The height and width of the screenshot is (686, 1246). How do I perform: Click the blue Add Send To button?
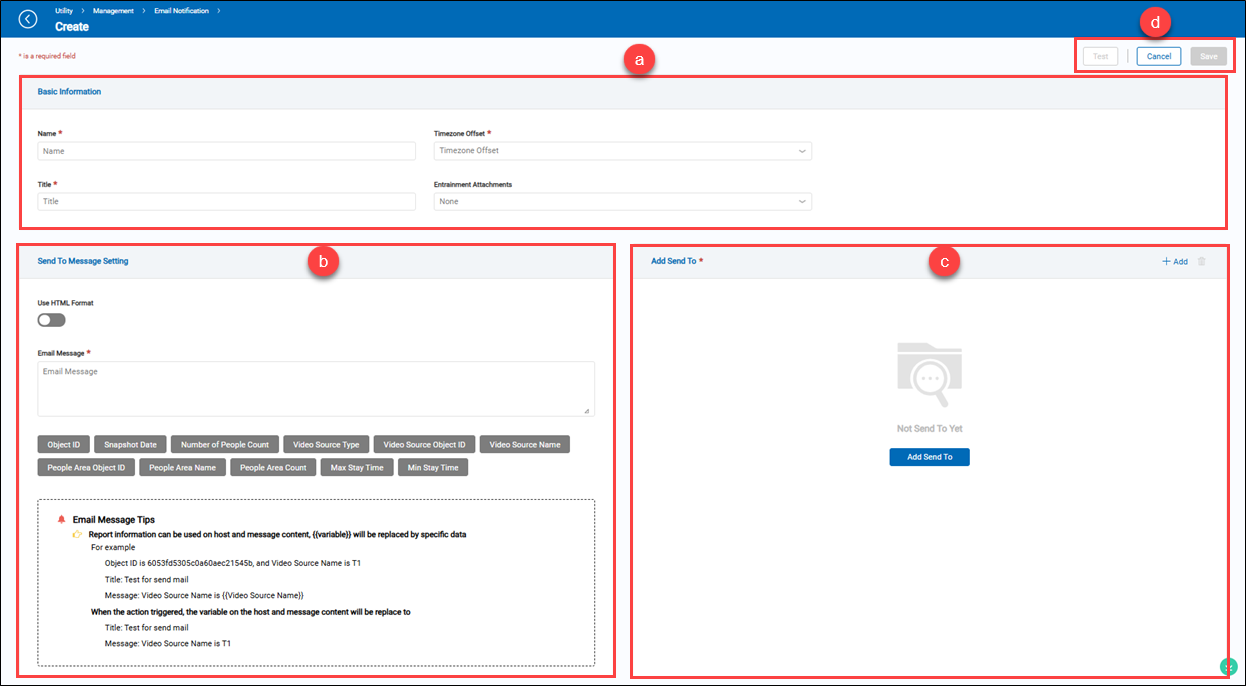tap(929, 457)
